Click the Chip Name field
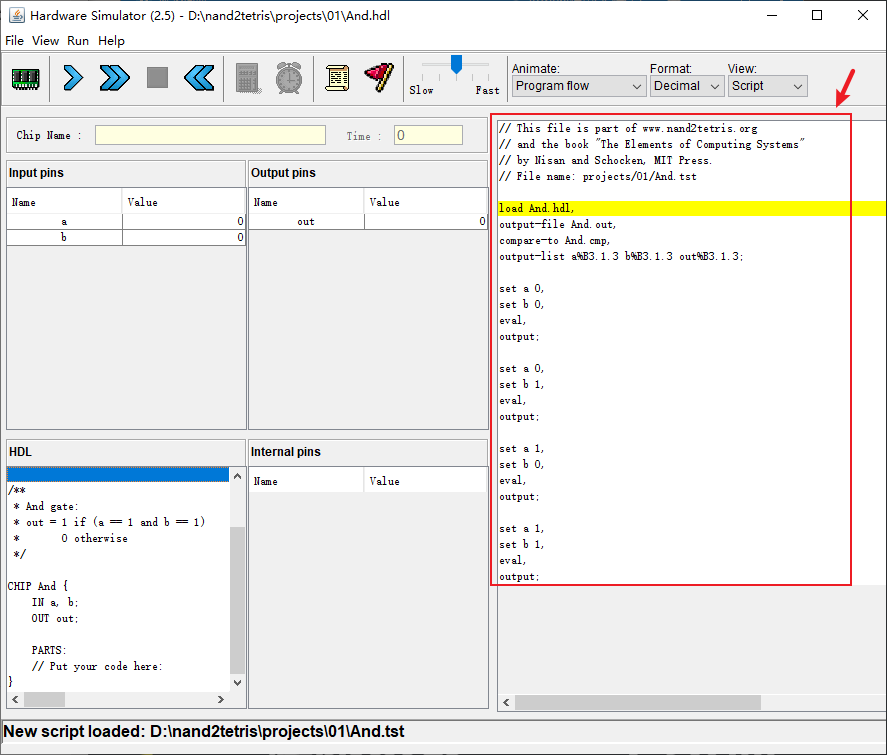Viewport: 887px width, 755px height. 210,135
